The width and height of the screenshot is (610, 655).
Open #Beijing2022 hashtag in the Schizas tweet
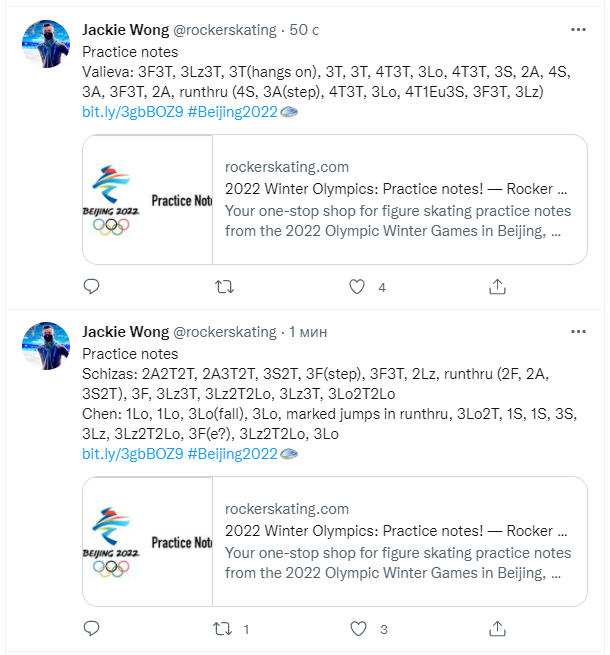[x=232, y=454]
